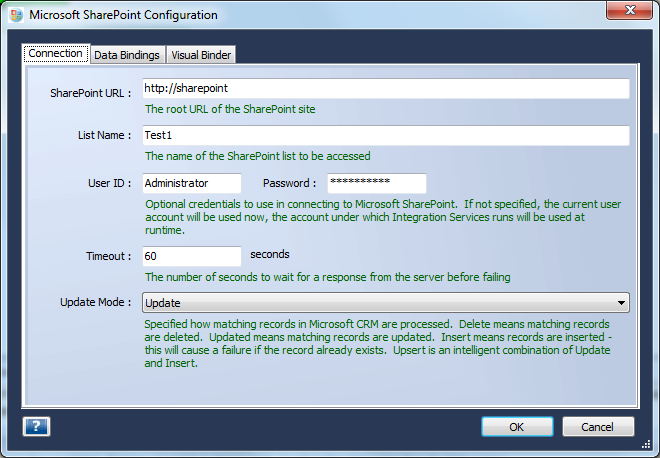660x458 pixels.
Task: Click the 'User ID :' label
Action: point(109,183)
